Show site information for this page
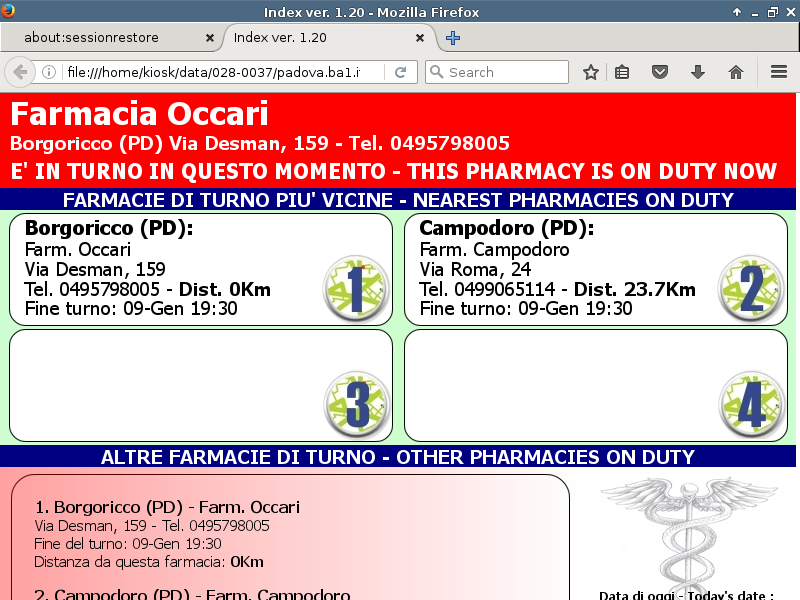 pyautogui.click(x=48, y=72)
